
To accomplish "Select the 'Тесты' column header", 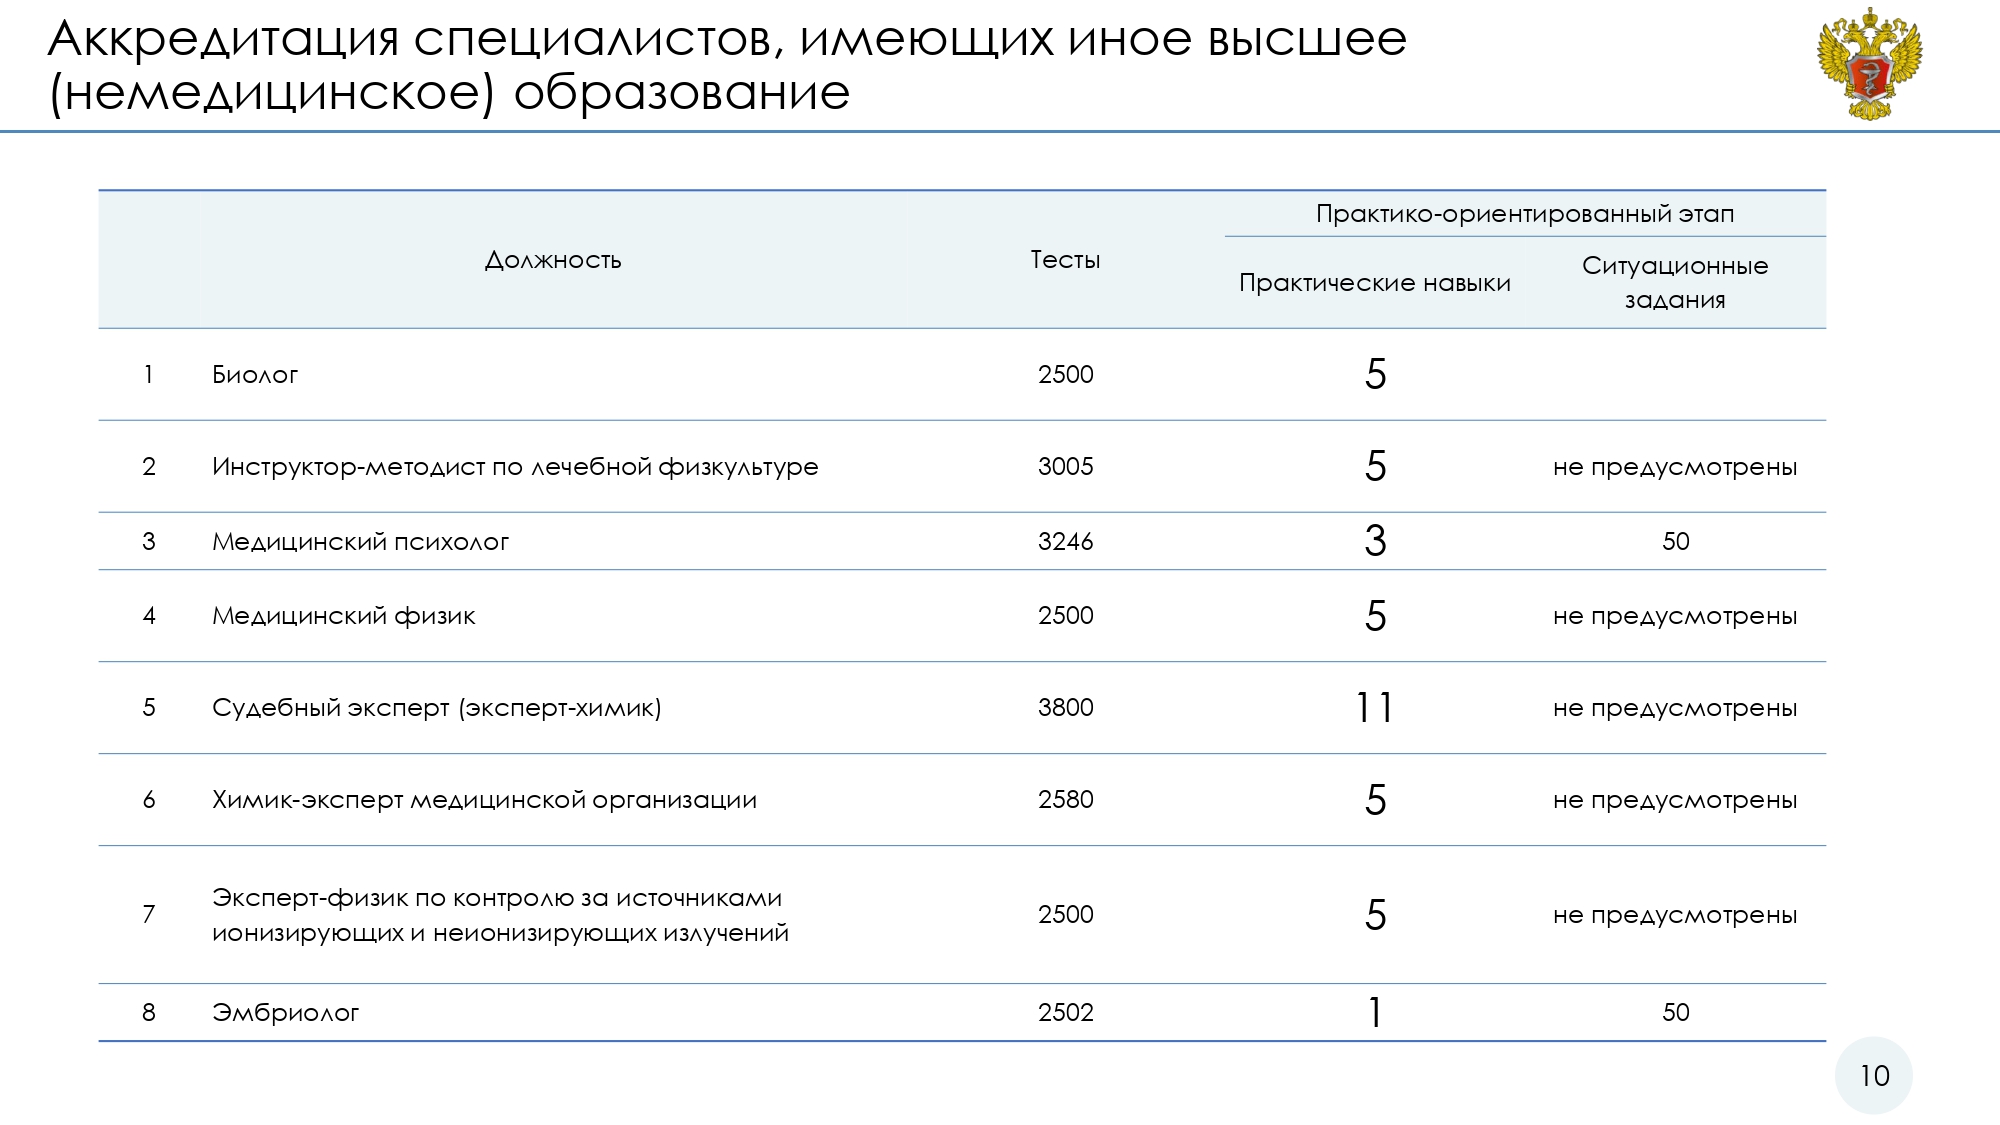I will coord(1065,260).
